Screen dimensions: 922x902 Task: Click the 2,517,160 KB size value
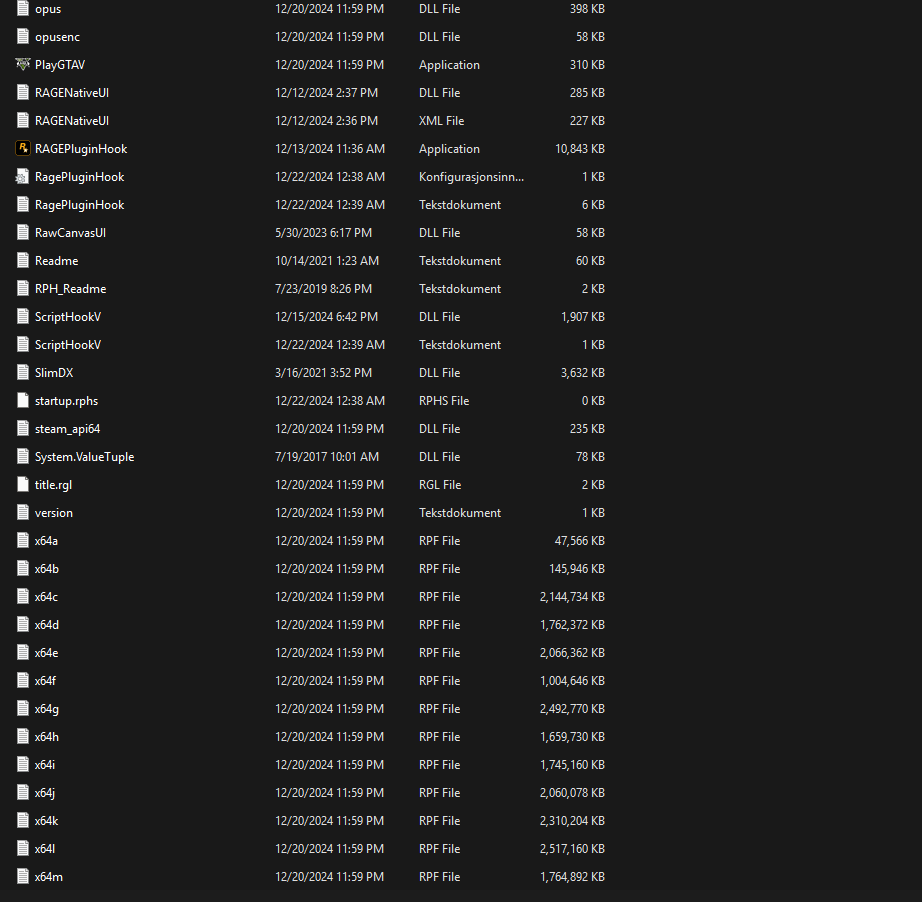(572, 849)
